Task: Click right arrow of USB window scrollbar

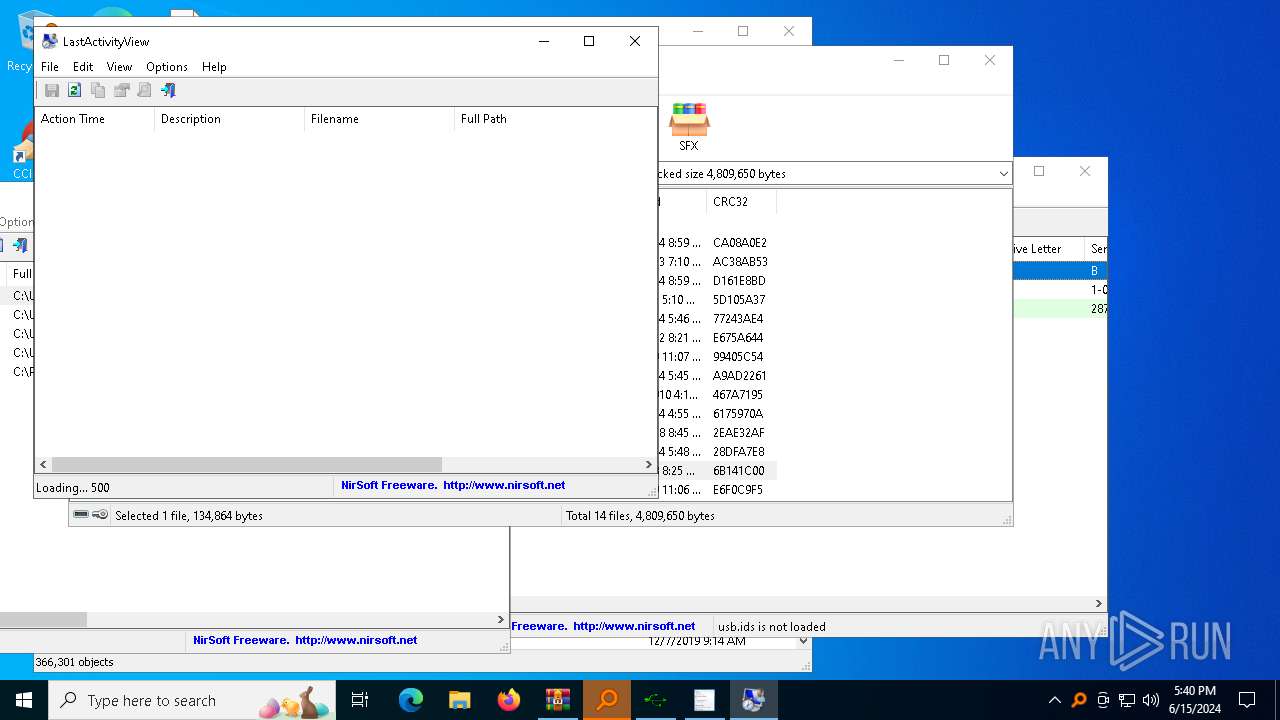Action: [1099, 604]
